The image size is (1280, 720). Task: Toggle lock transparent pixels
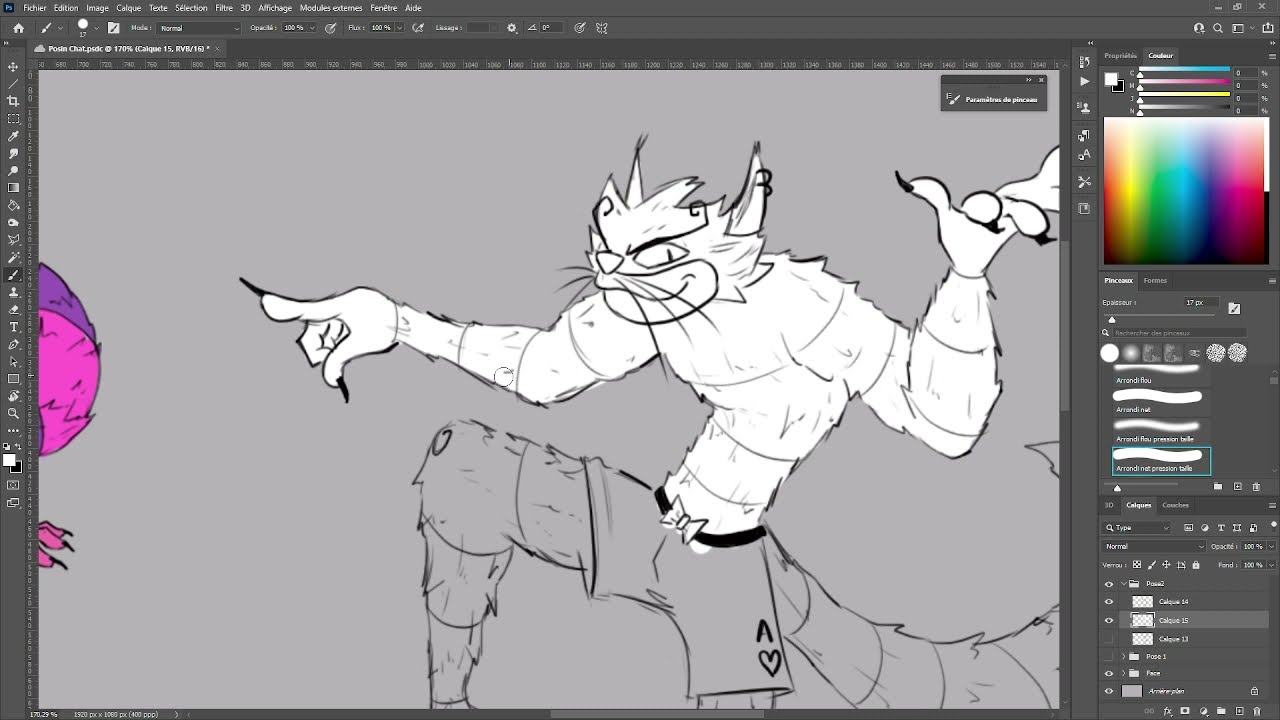(1135, 565)
